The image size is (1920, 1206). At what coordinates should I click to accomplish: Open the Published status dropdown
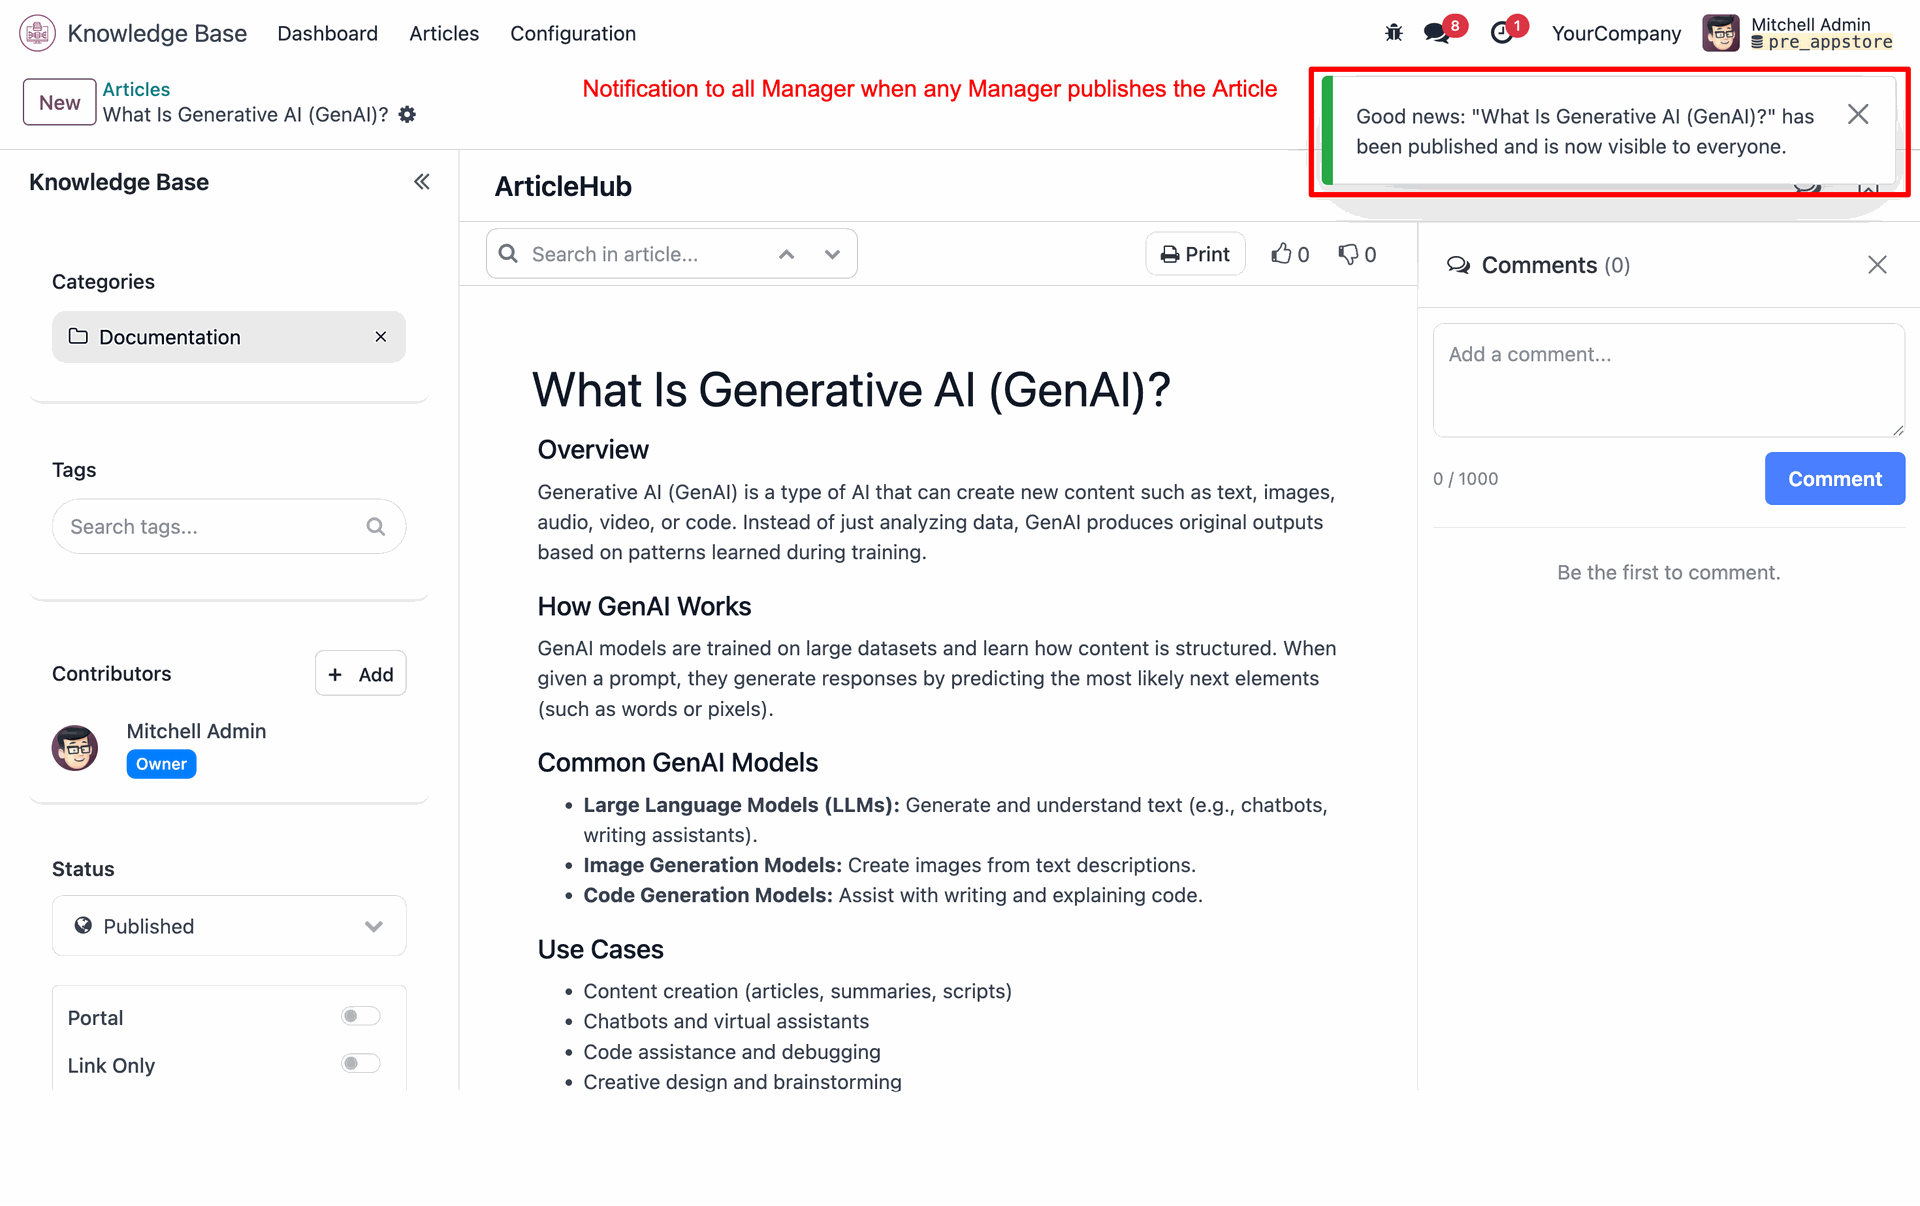pos(229,926)
